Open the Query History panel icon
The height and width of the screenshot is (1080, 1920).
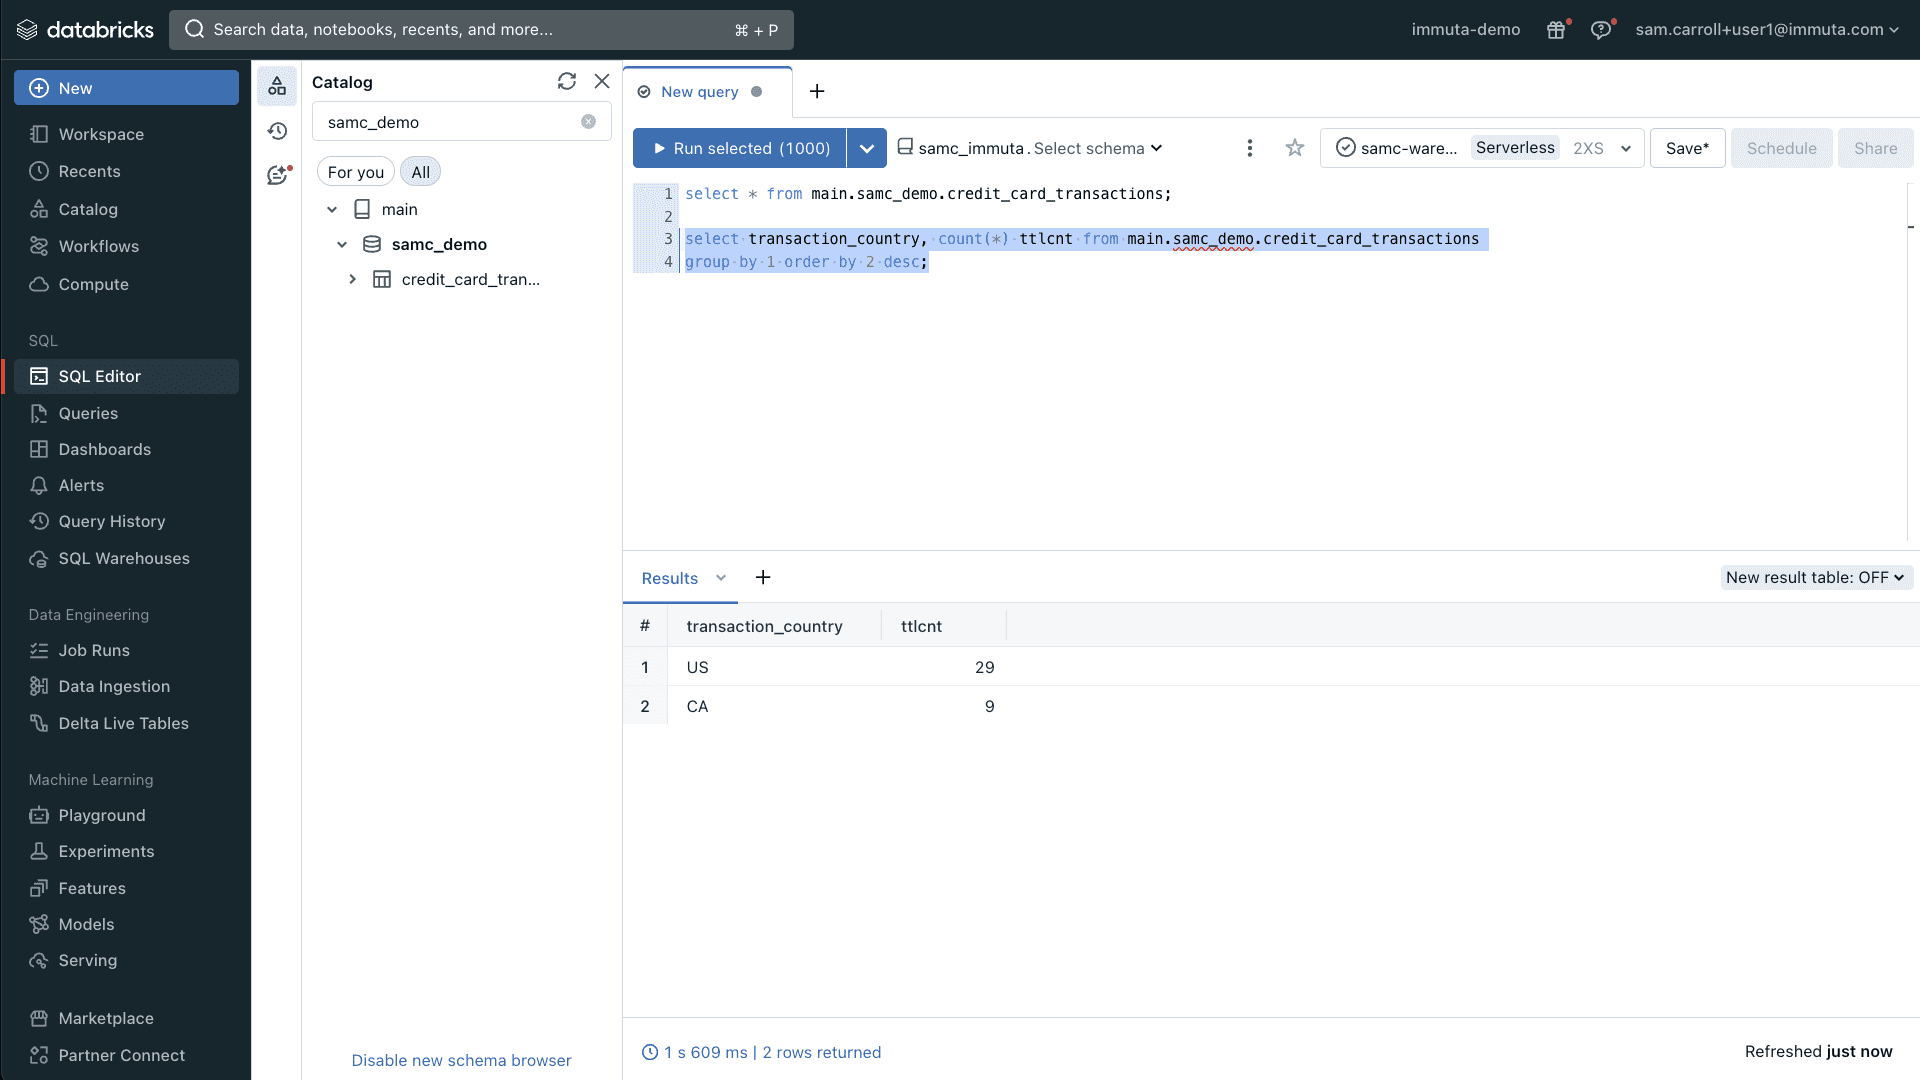(x=278, y=131)
